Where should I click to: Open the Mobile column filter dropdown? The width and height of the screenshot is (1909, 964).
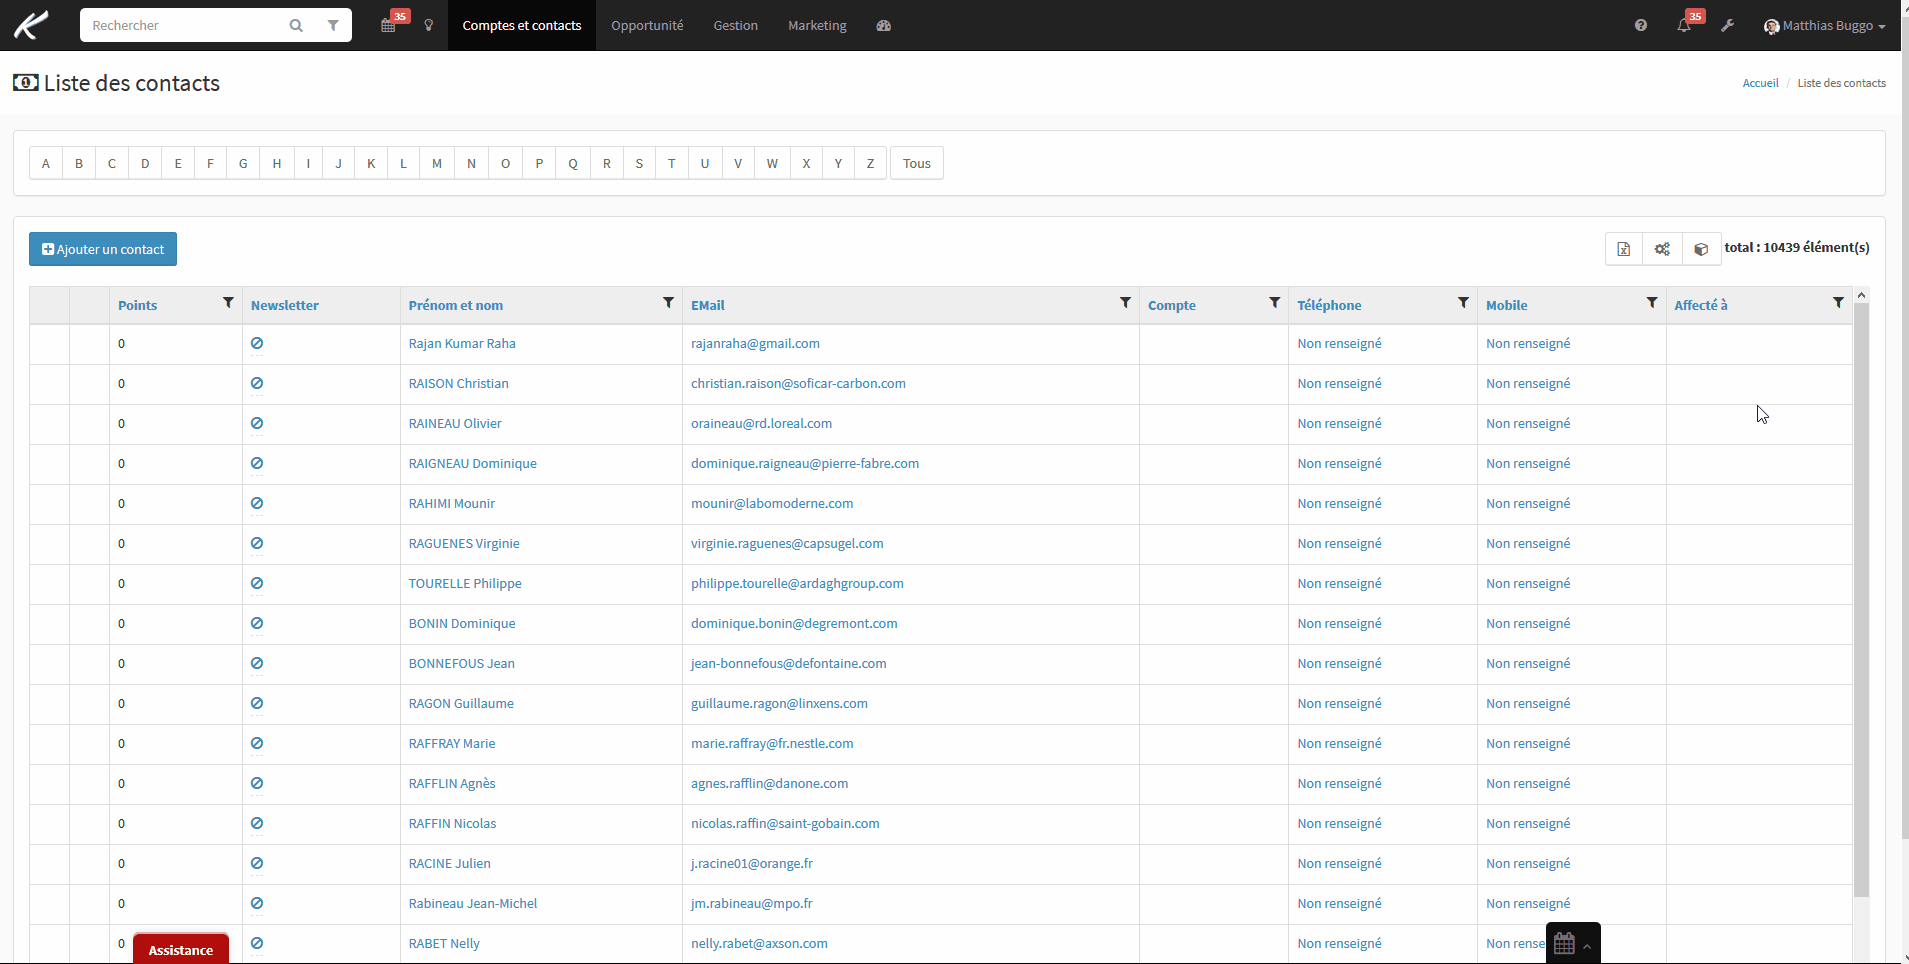1652,303
